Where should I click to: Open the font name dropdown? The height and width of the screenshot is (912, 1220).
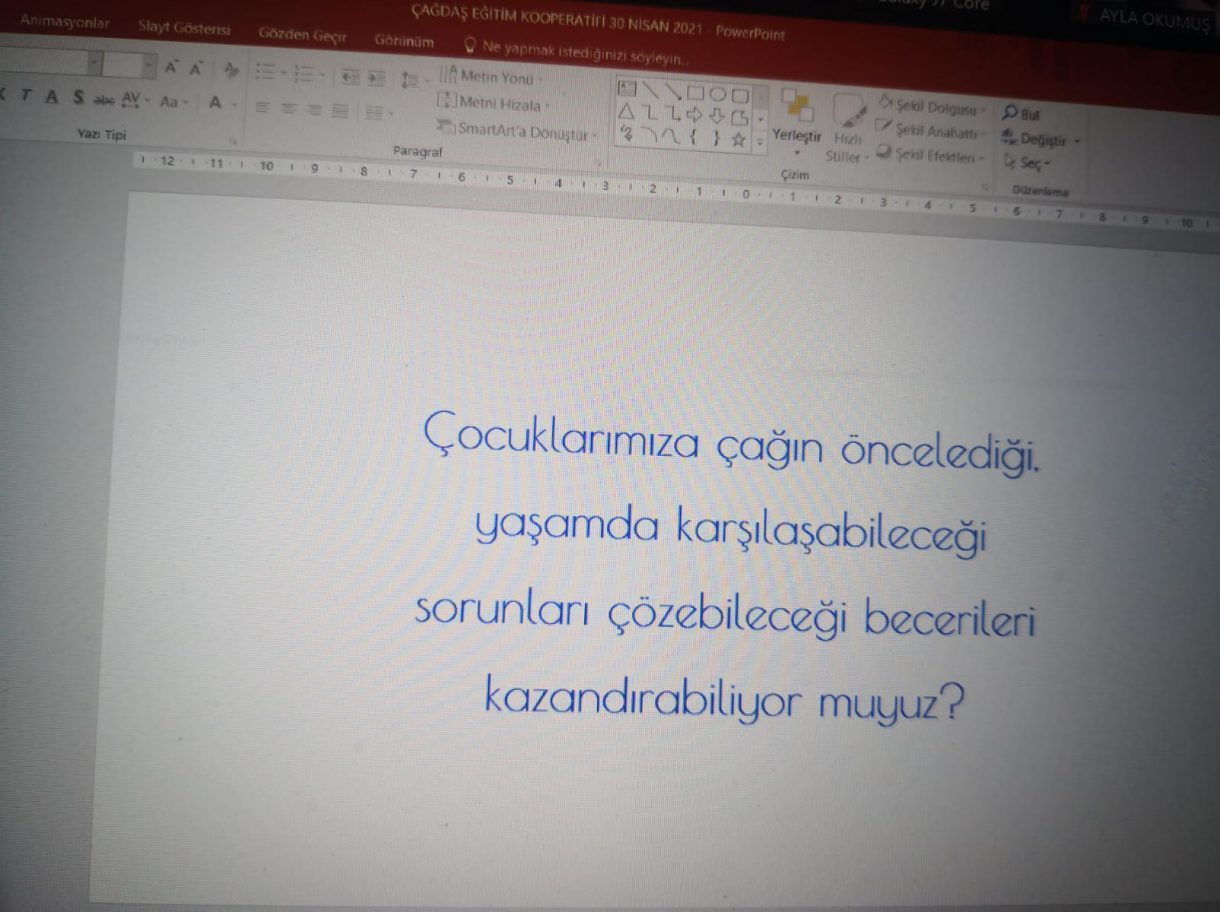[94, 64]
